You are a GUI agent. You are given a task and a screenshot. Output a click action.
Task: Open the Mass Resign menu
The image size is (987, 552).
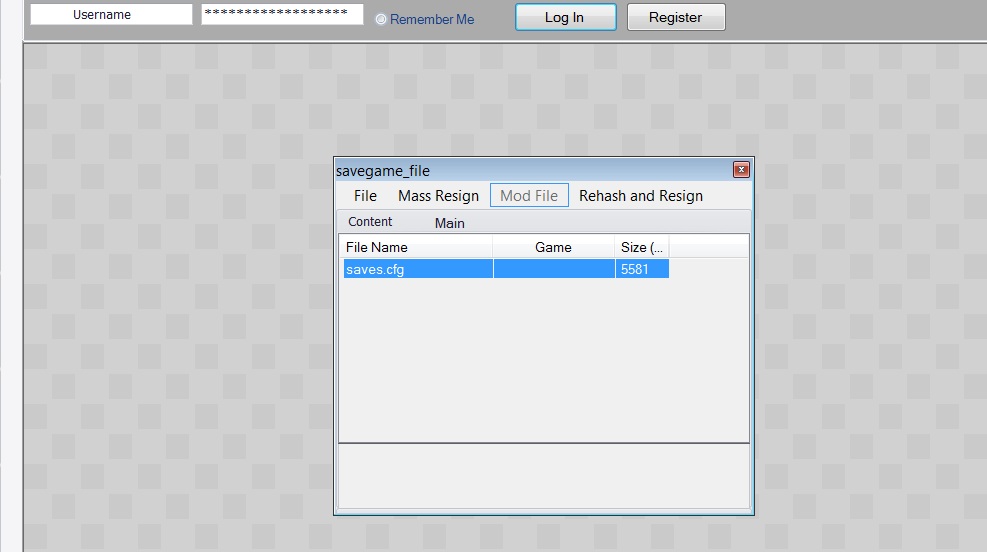click(x=438, y=196)
